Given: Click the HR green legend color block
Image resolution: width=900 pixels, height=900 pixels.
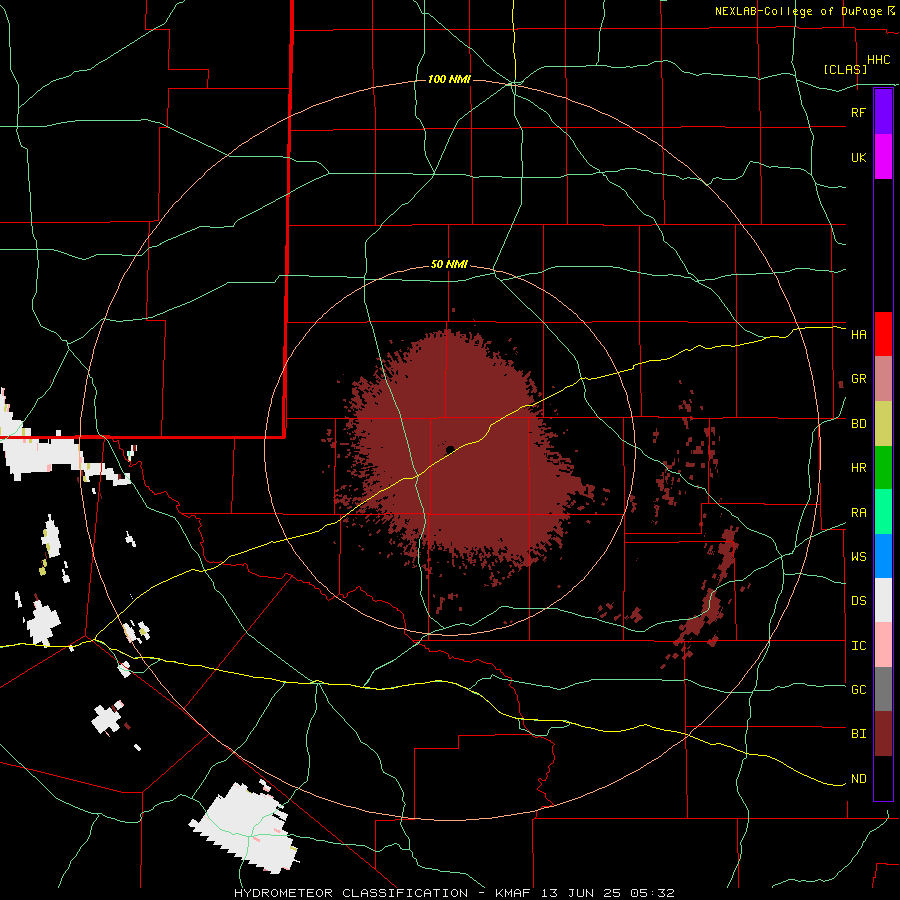Looking at the screenshot, I should click(x=883, y=468).
